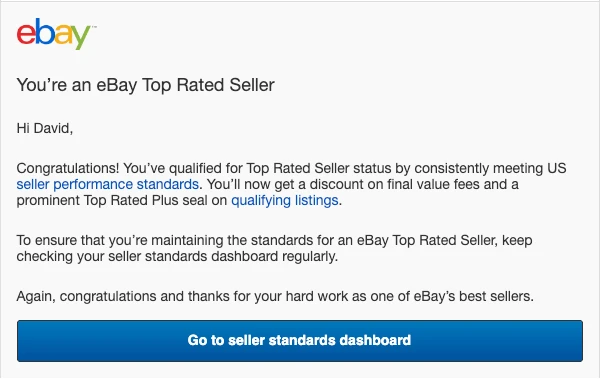The height and width of the screenshot is (380, 605).
Task: Click the word 'Congratulations!' in first paragraph
Action: (68, 169)
